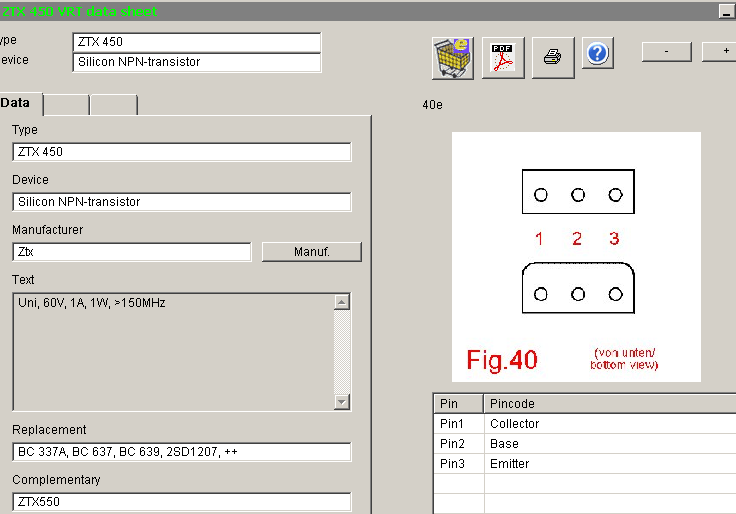Viewport: 736px width, 514px height.
Task: Select the Collector cell
Action: tap(610, 424)
